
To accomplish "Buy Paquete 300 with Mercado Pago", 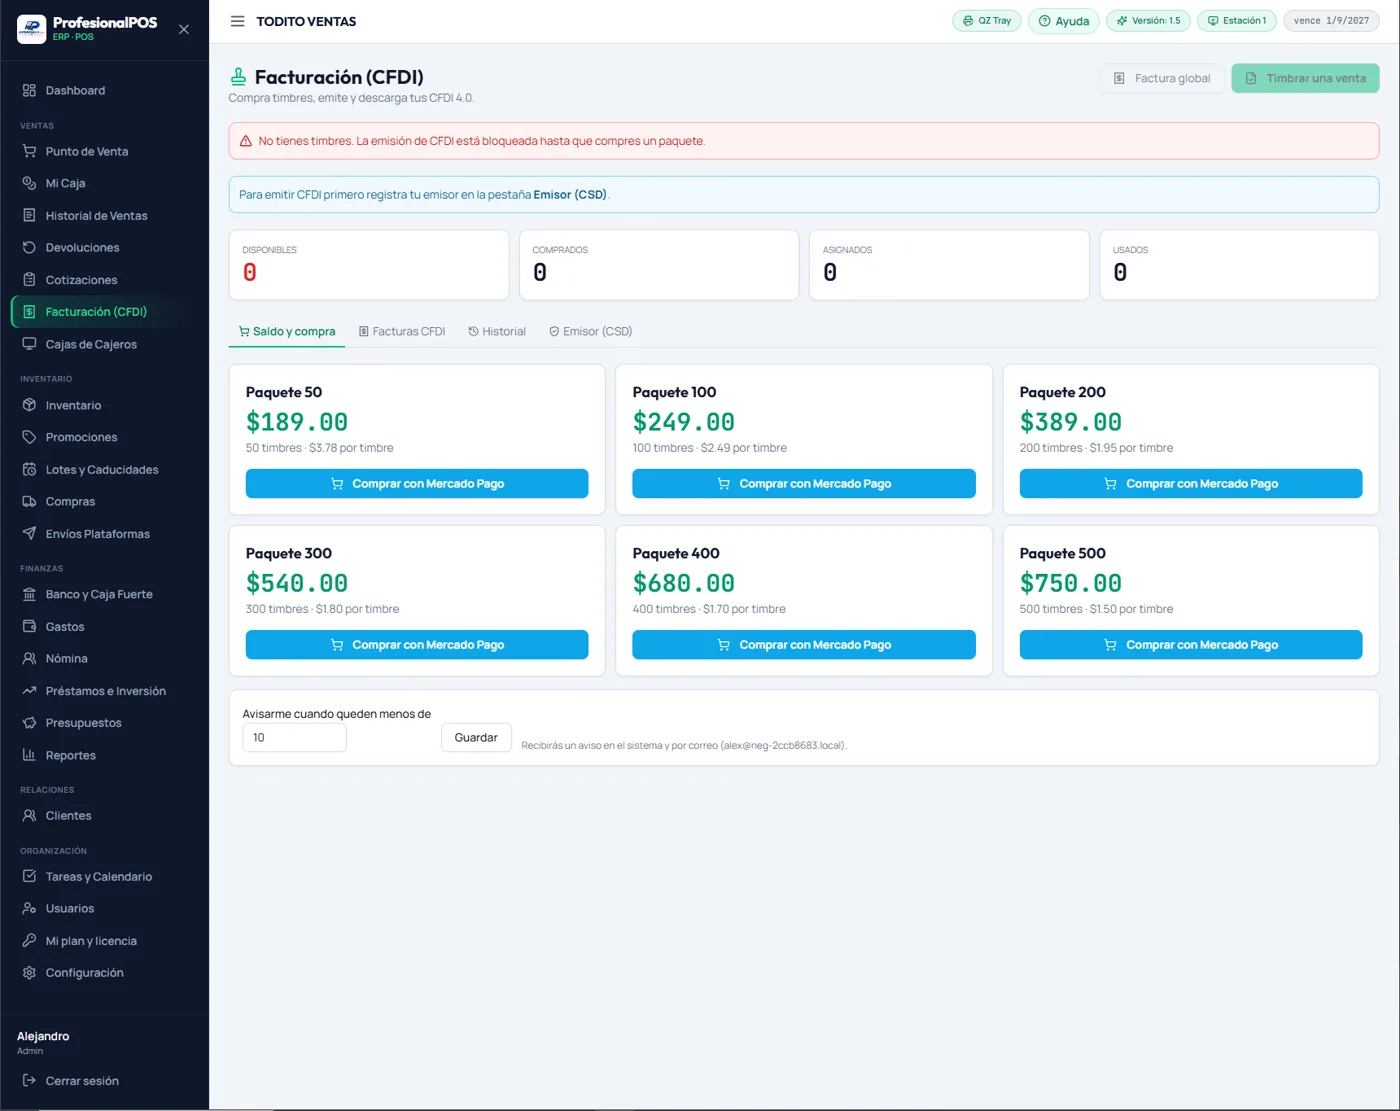I will click(417, 645).
